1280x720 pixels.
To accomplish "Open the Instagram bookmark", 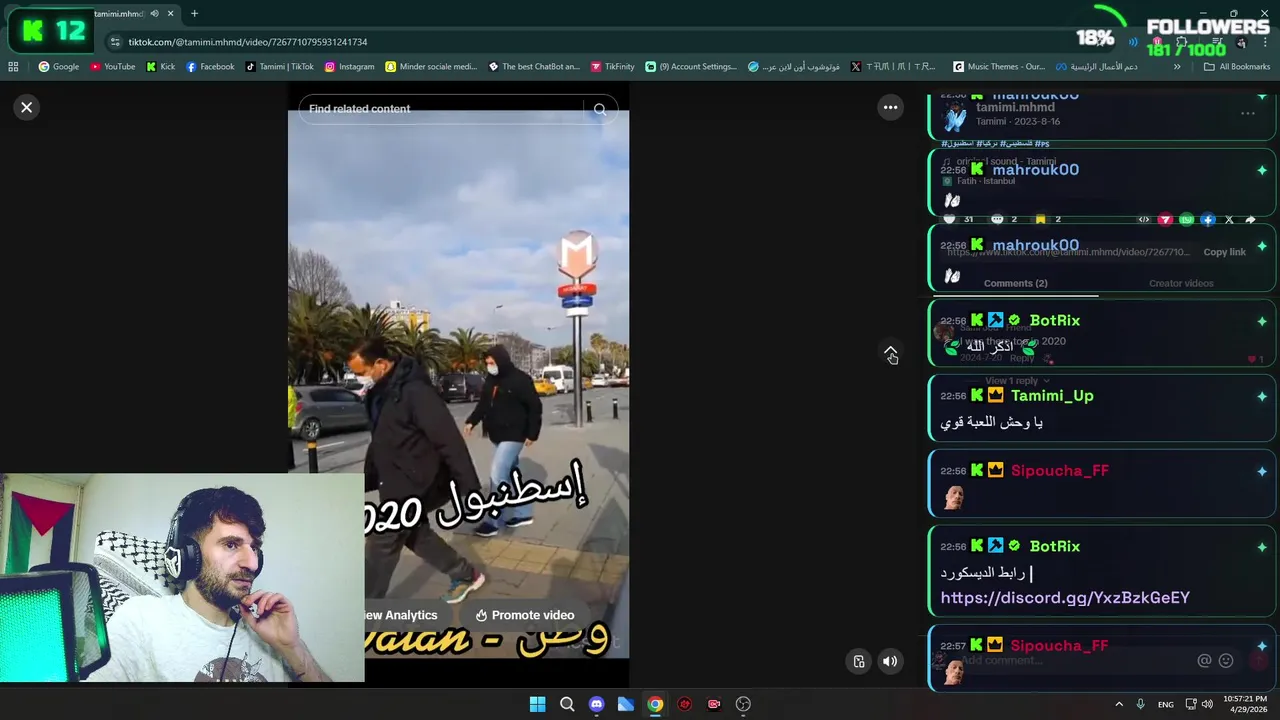I will 349,67.
